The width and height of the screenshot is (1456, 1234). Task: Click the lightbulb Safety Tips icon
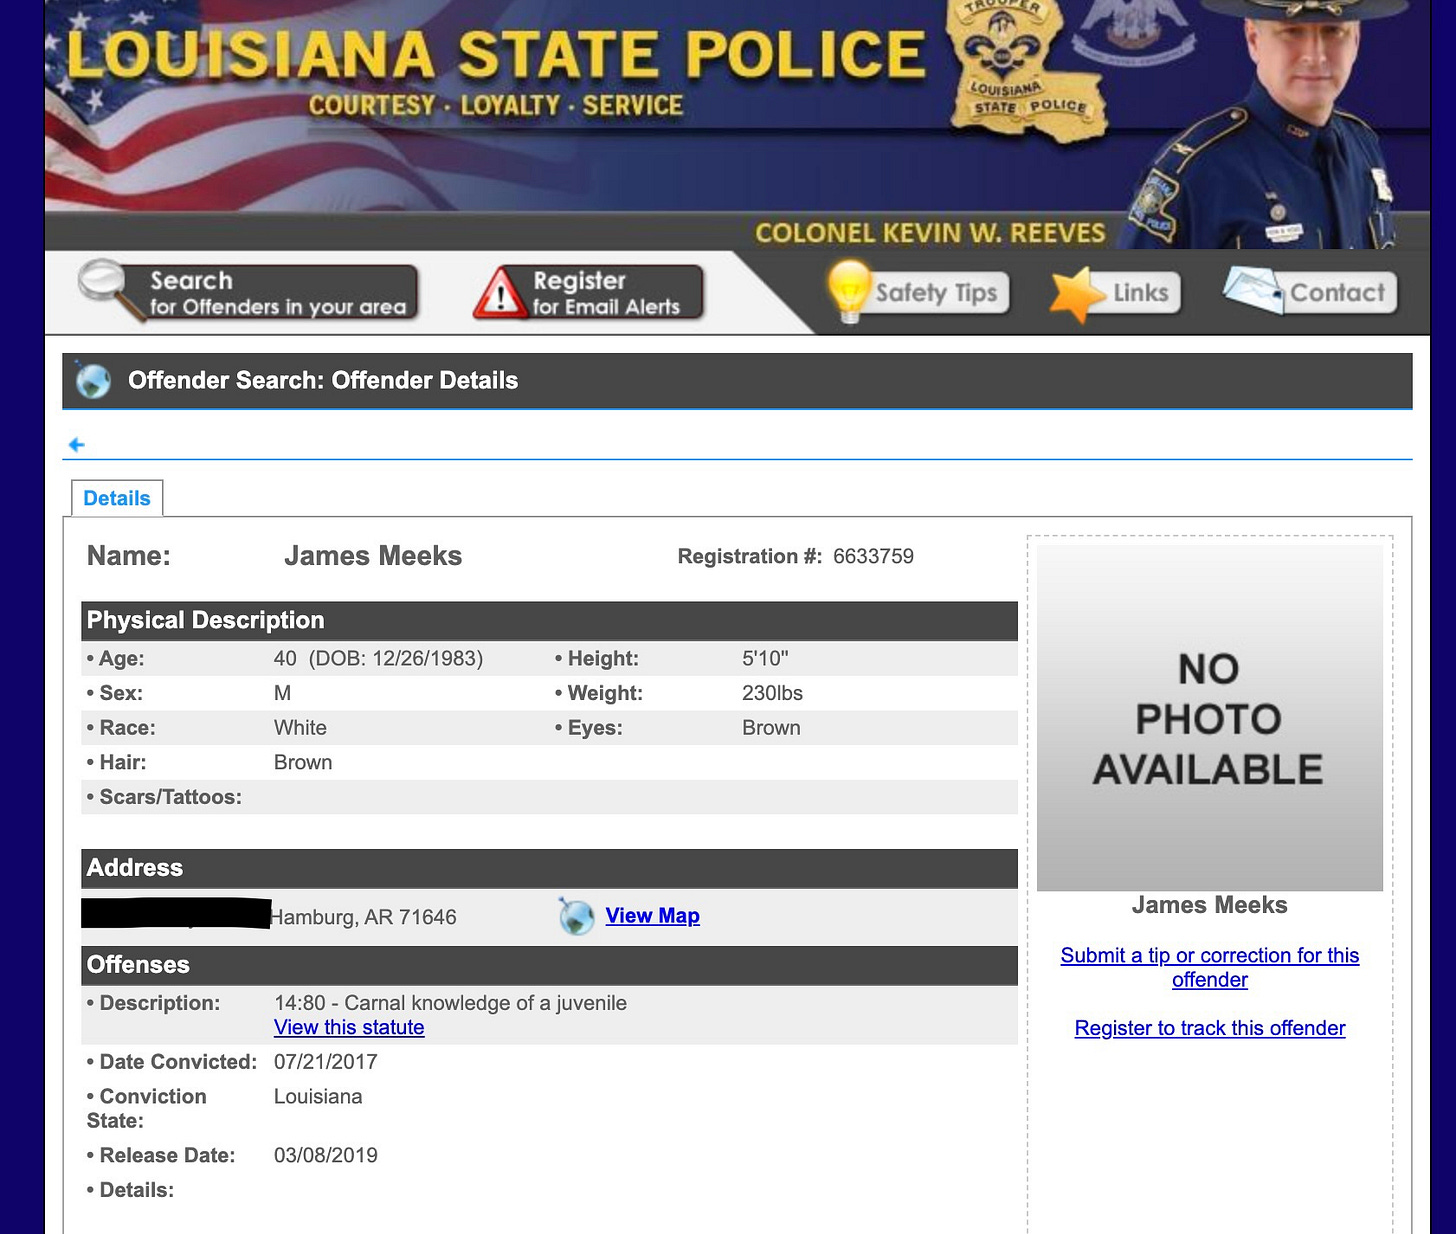(849, 290)
